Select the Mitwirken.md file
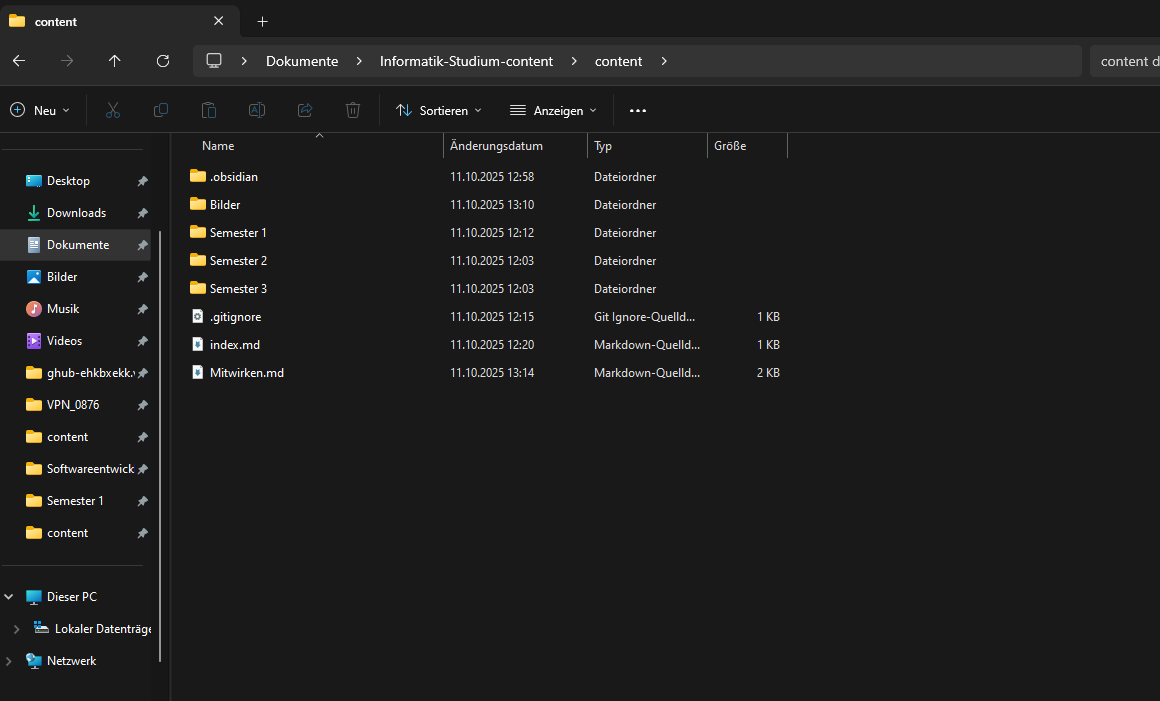1160x701 pixels. 246,373
